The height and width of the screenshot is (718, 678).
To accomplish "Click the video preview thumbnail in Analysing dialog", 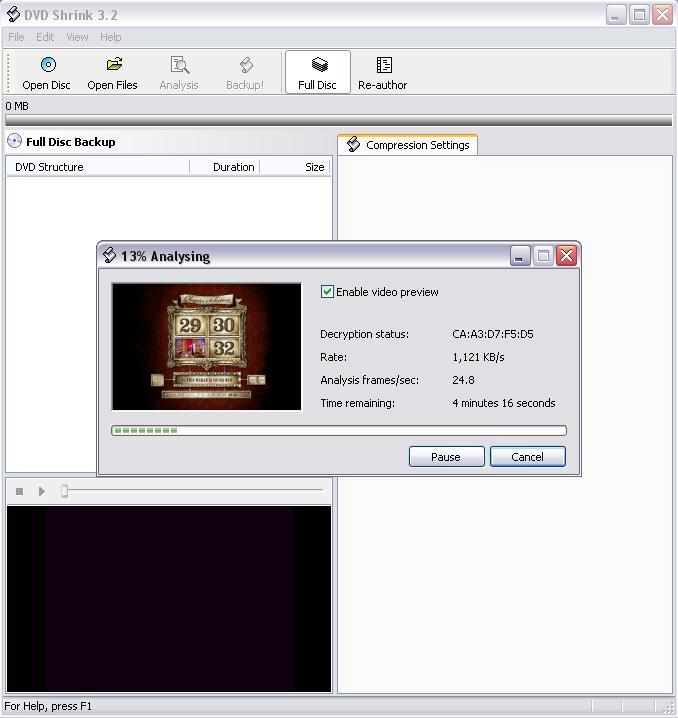I will point(206,347).
